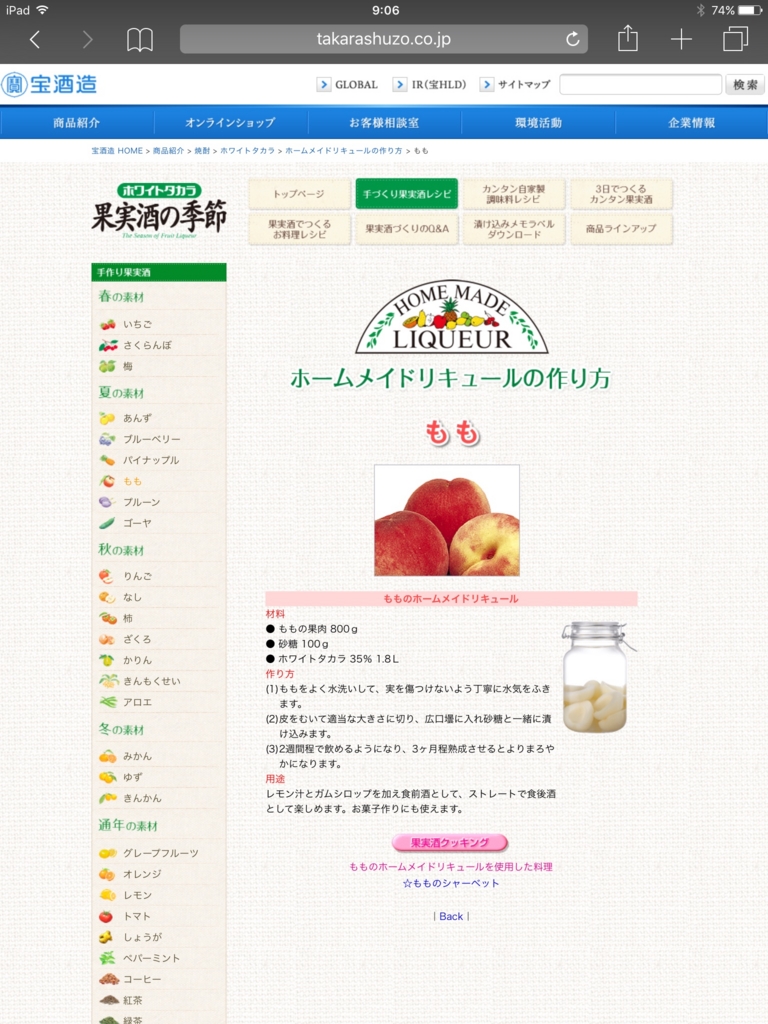Click the Back link below the recipe
The image size is (768, 1024).
(451, 916)
